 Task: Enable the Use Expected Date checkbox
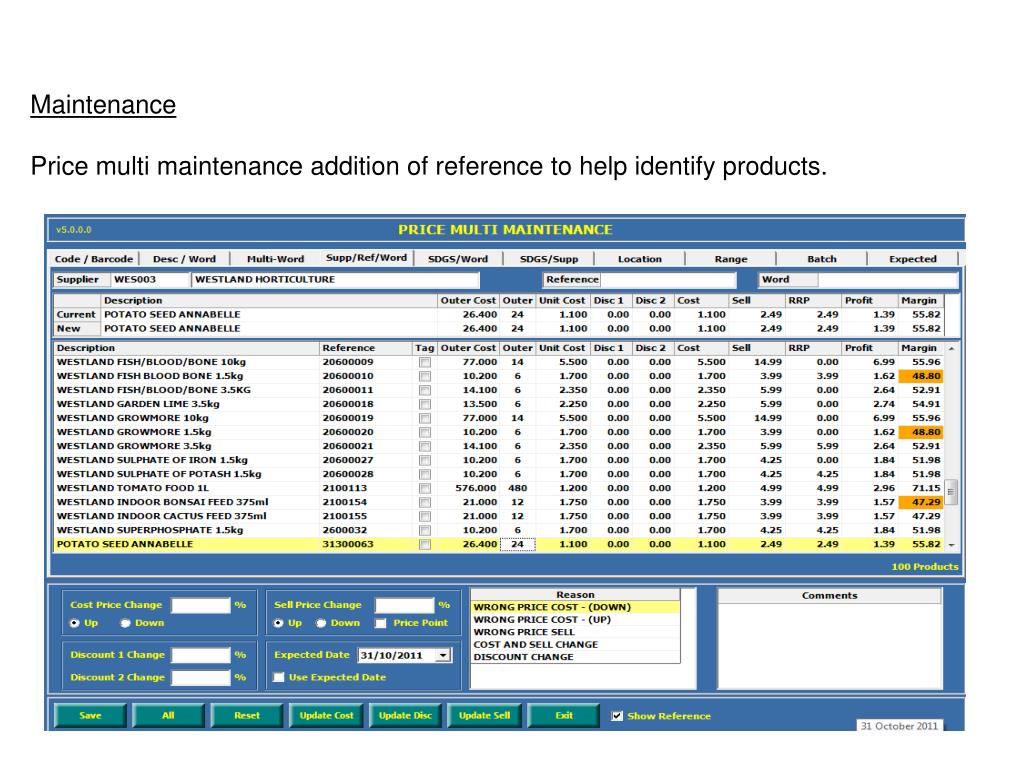[x=279, y=677]
